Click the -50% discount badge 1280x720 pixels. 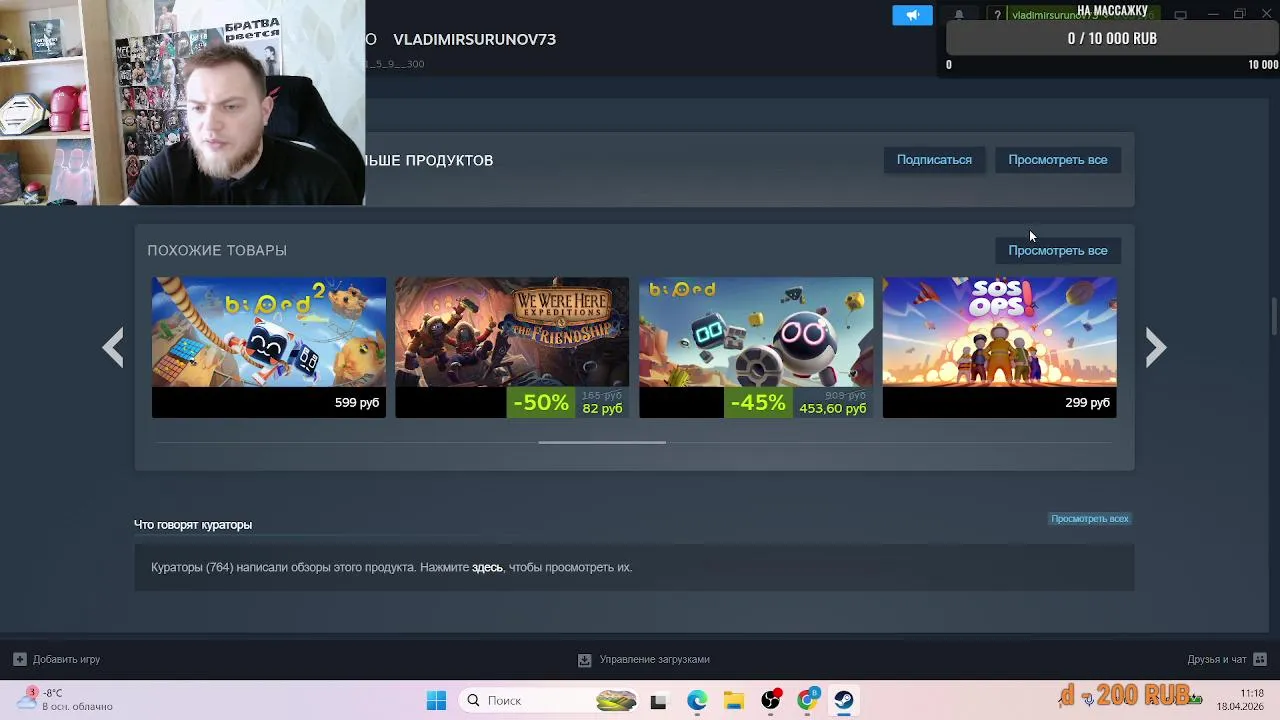(540, 402)
